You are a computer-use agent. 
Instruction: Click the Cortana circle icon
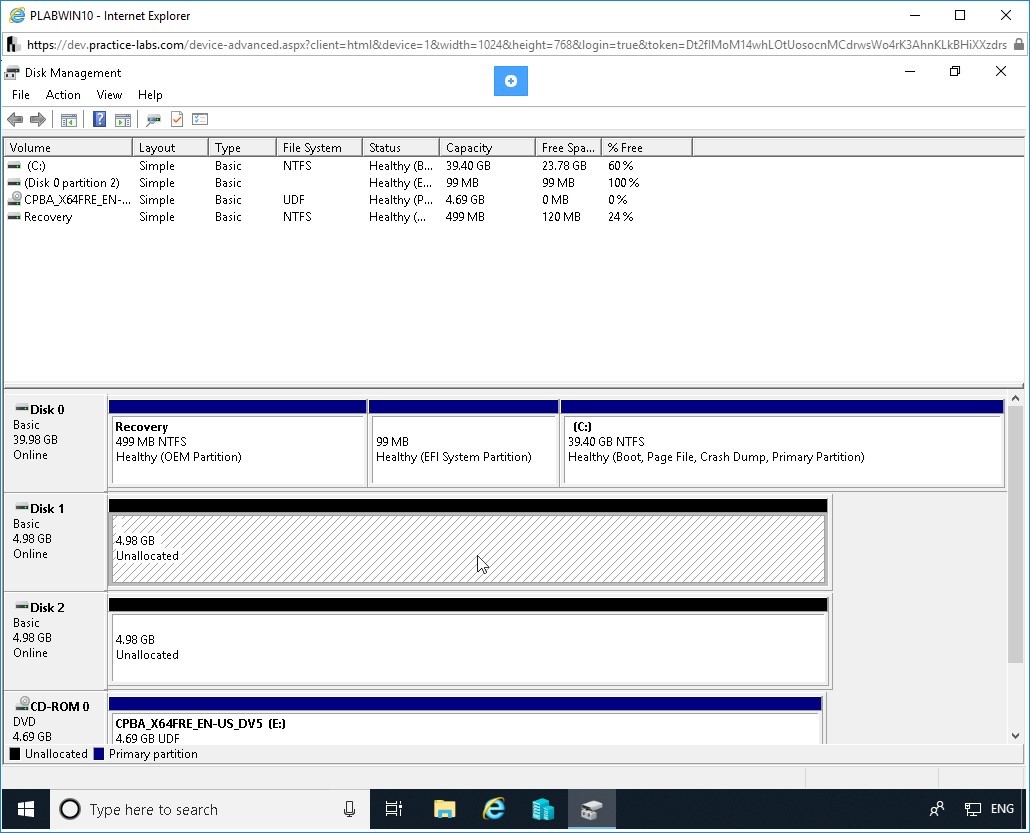(x=70, y=809)
